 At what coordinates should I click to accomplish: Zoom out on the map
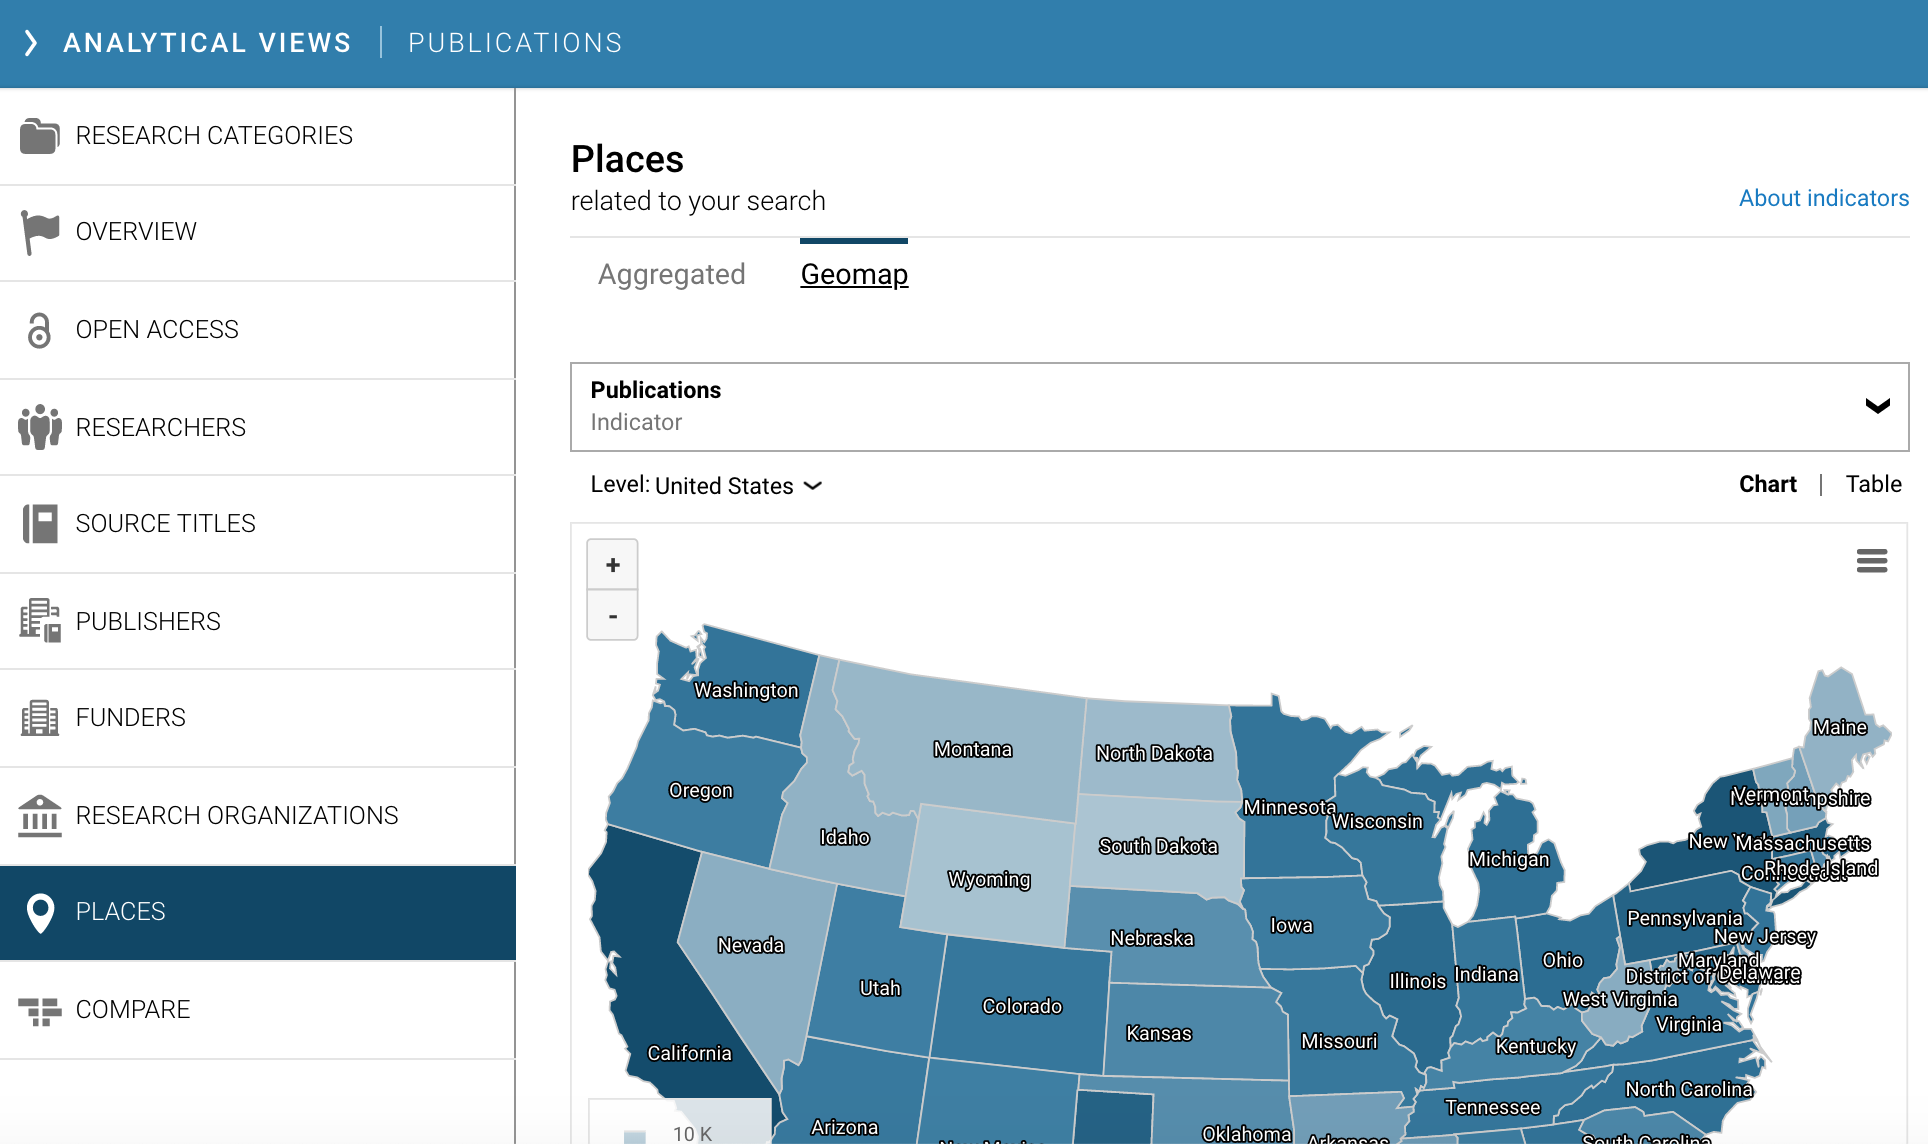[x=613, y=617]
